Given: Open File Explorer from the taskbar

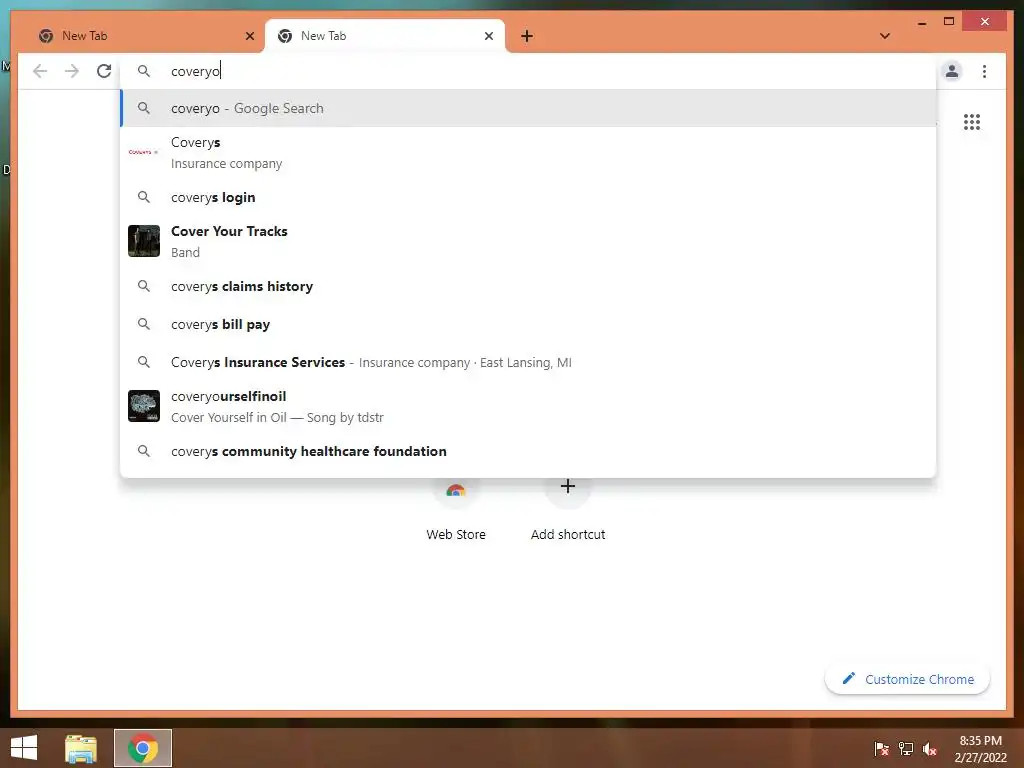Looking at the screenshot, I should 81,748.
